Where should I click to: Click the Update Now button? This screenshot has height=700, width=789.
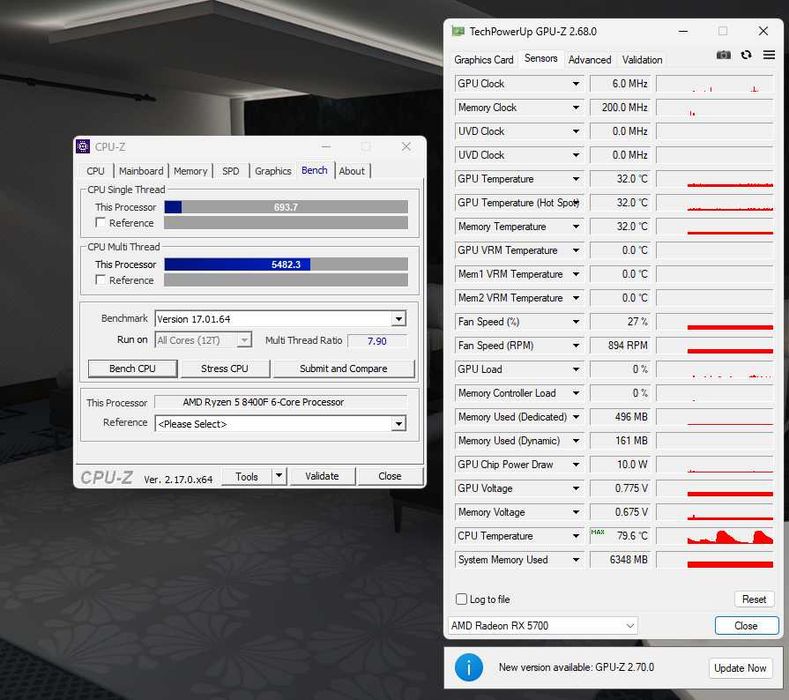click(740, 668)
